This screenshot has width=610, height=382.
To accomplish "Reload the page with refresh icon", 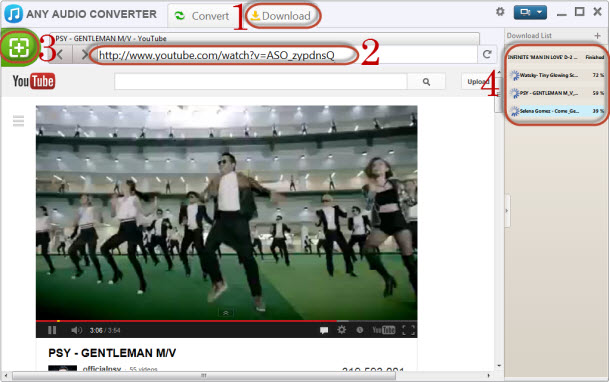I will (487, 54).
